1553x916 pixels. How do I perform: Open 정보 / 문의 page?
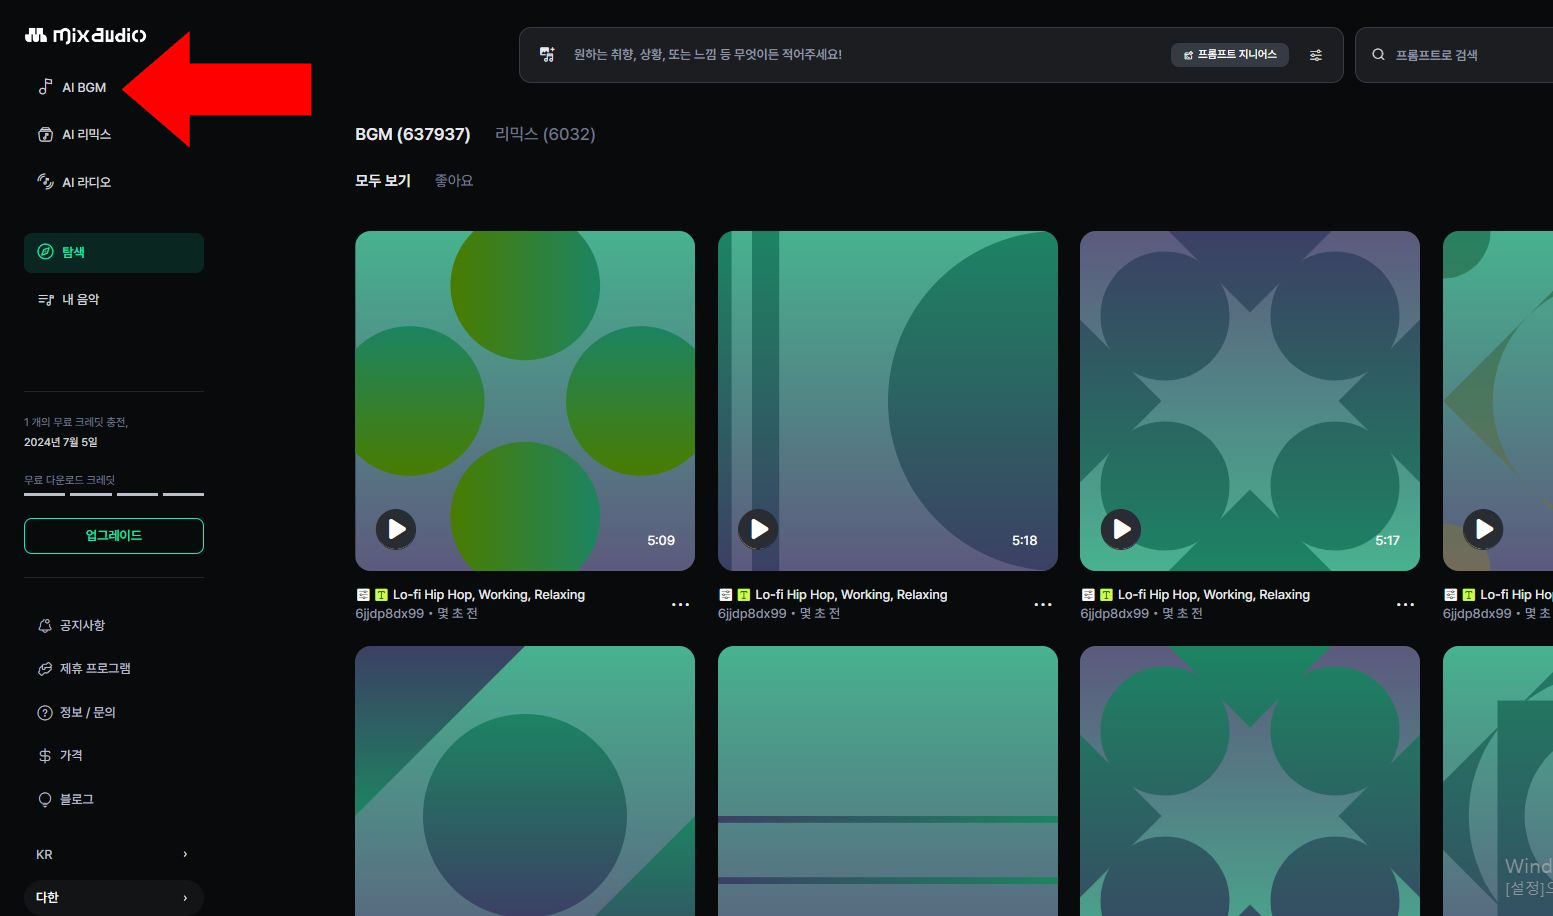[x=76, y=712]
